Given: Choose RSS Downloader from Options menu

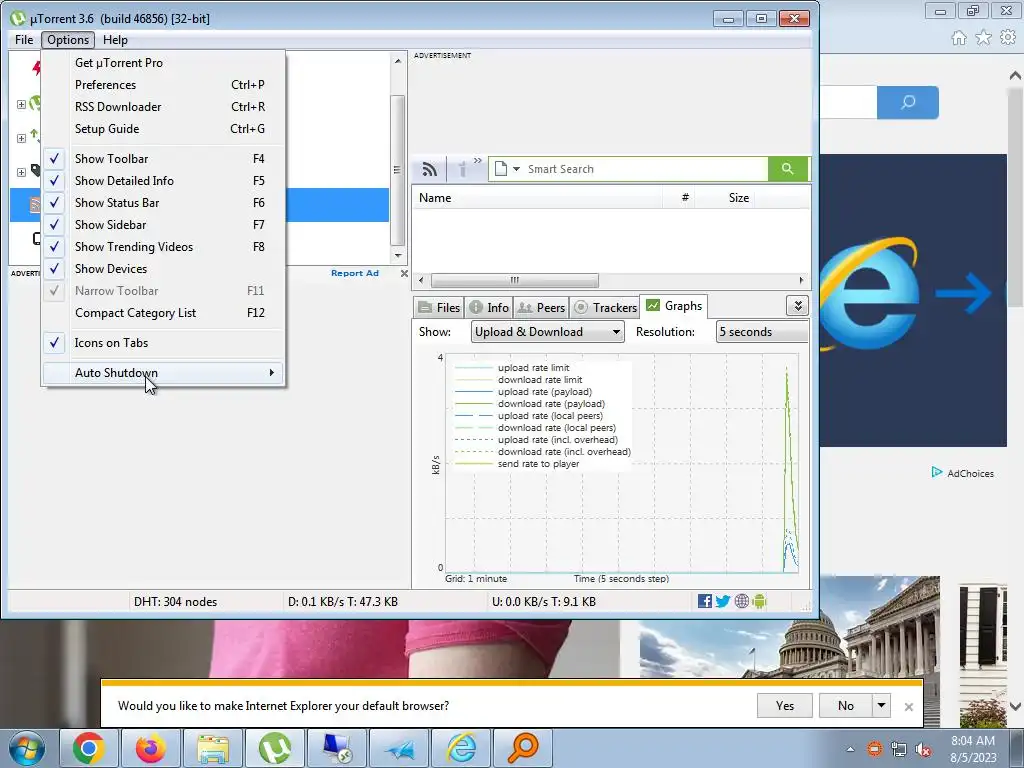Looking at the screenshot, I should click(x=163, y=107).
